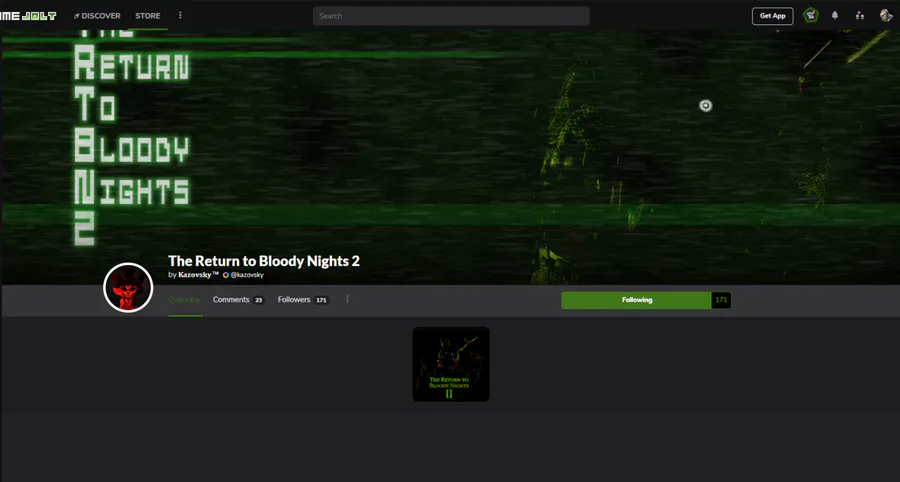Viewport: 900px width, 482px height.
Task: Click the 171 follower count beside Following
Action: pos(721,300)
